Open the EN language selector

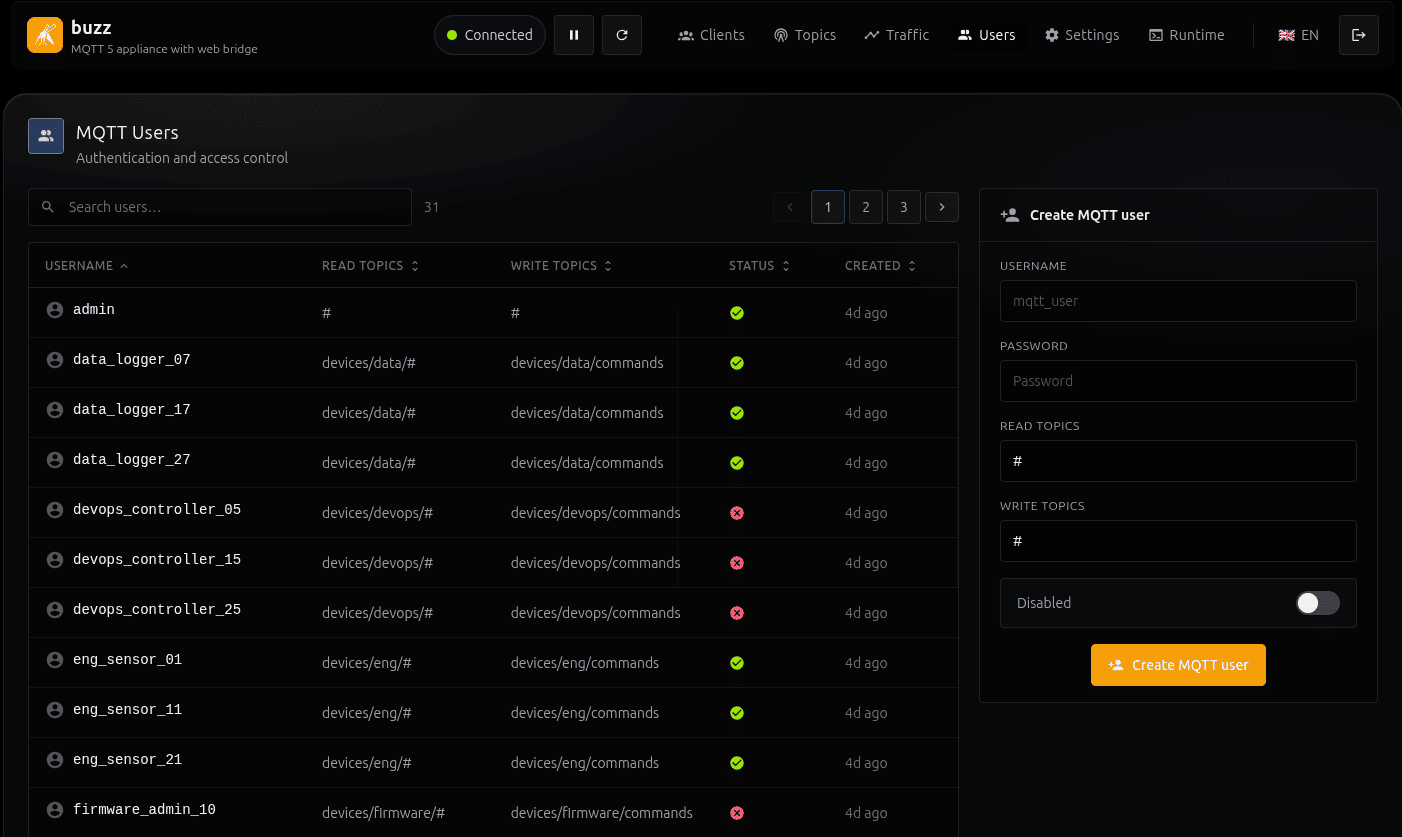click(1298, 35)
